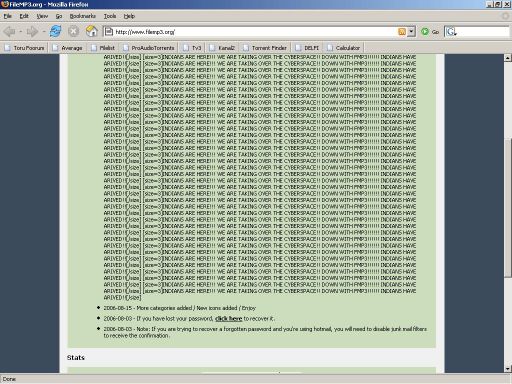The height and width of the screenshot is (384, 512).
Task: Go forward with the Forward arrow button
Action: click(x=32, y=32)
